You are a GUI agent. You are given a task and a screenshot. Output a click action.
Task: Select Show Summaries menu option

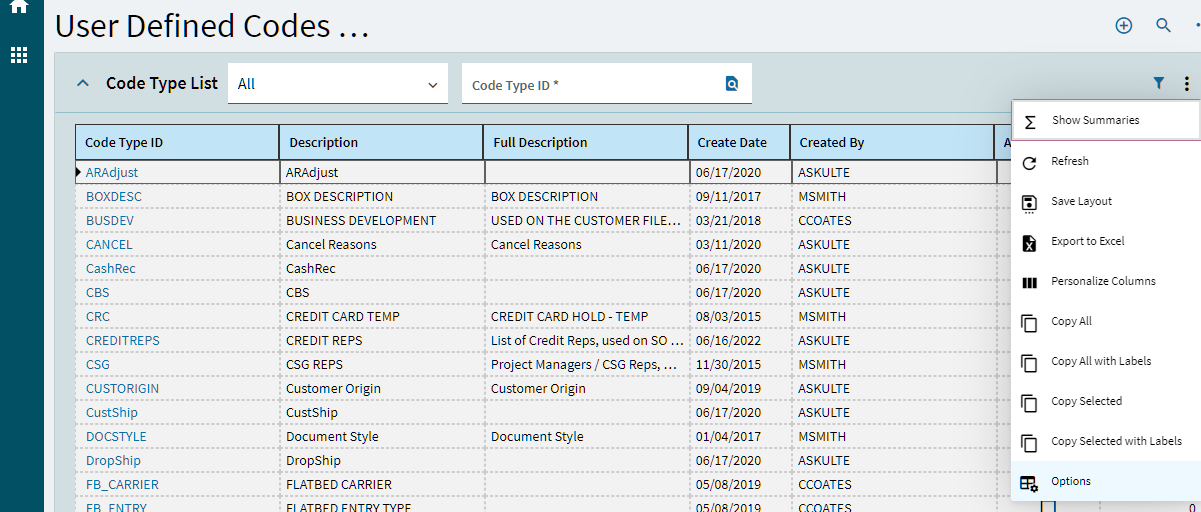[1094, 121]
